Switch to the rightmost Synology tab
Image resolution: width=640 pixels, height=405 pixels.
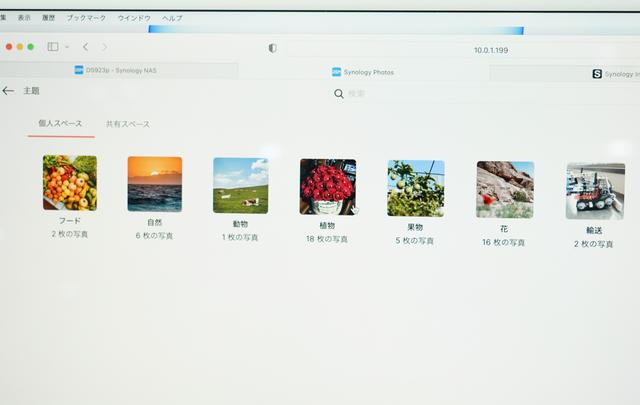565,74
